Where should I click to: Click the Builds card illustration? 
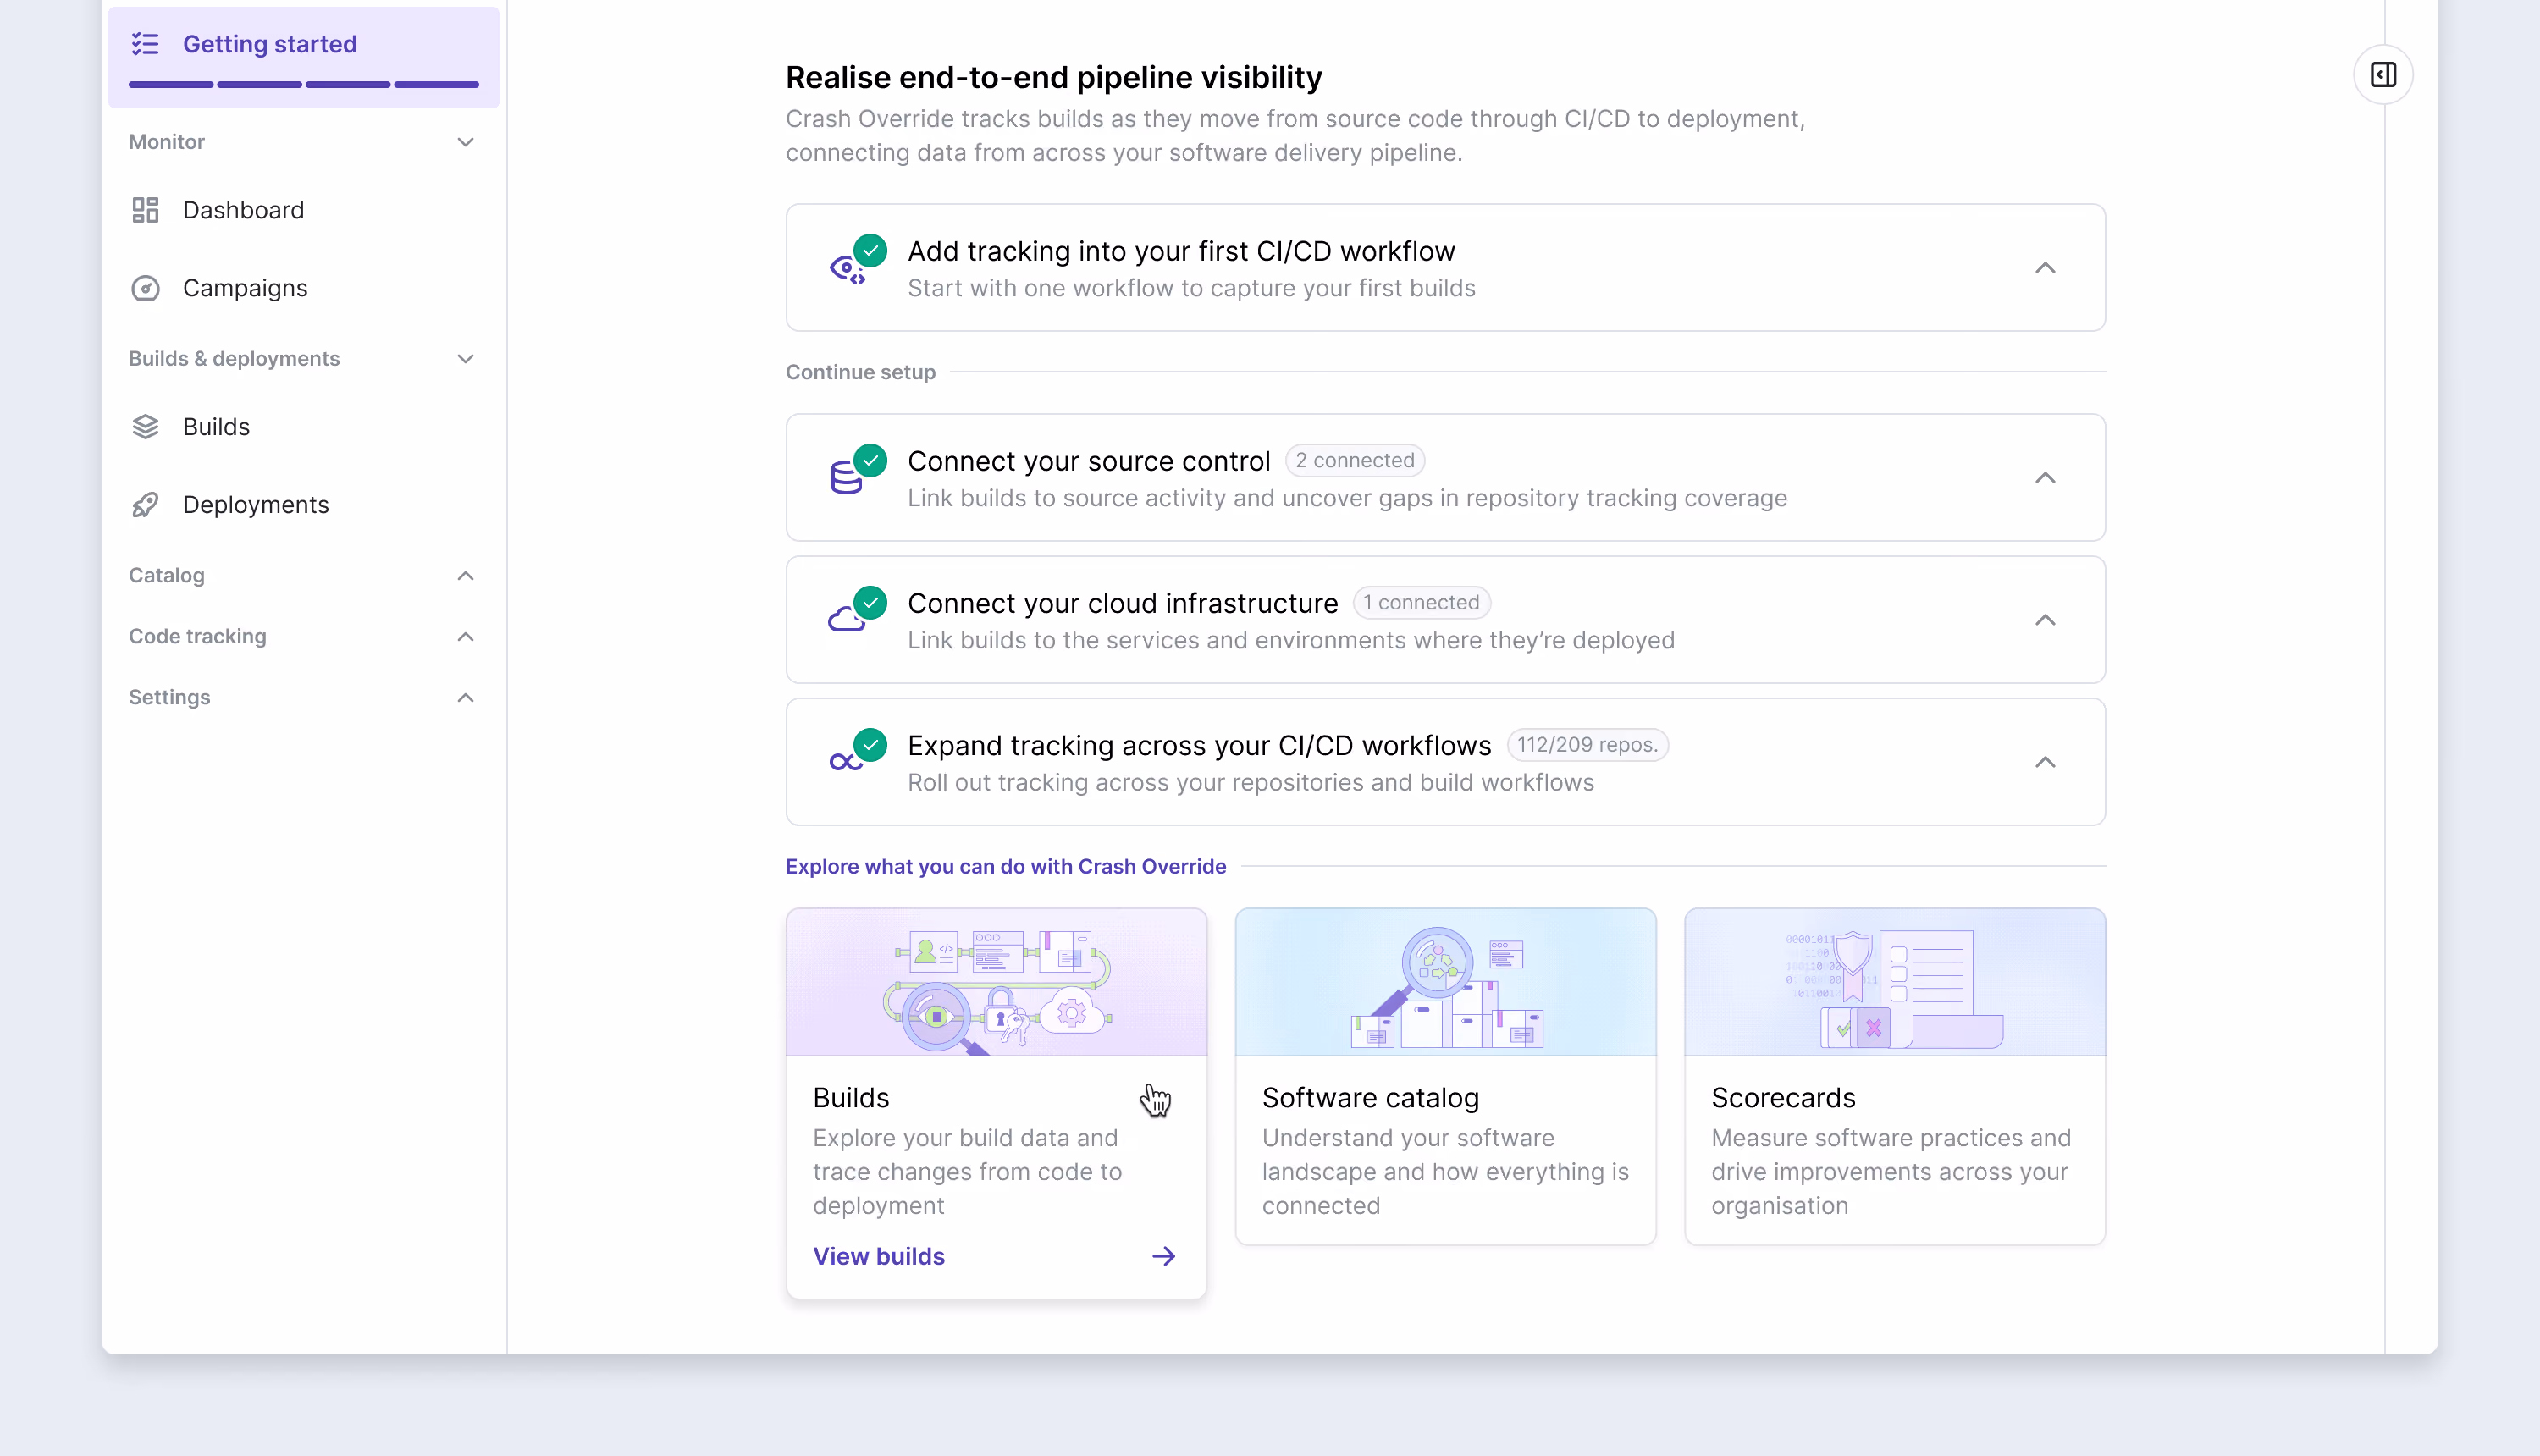tap(996, 982)
